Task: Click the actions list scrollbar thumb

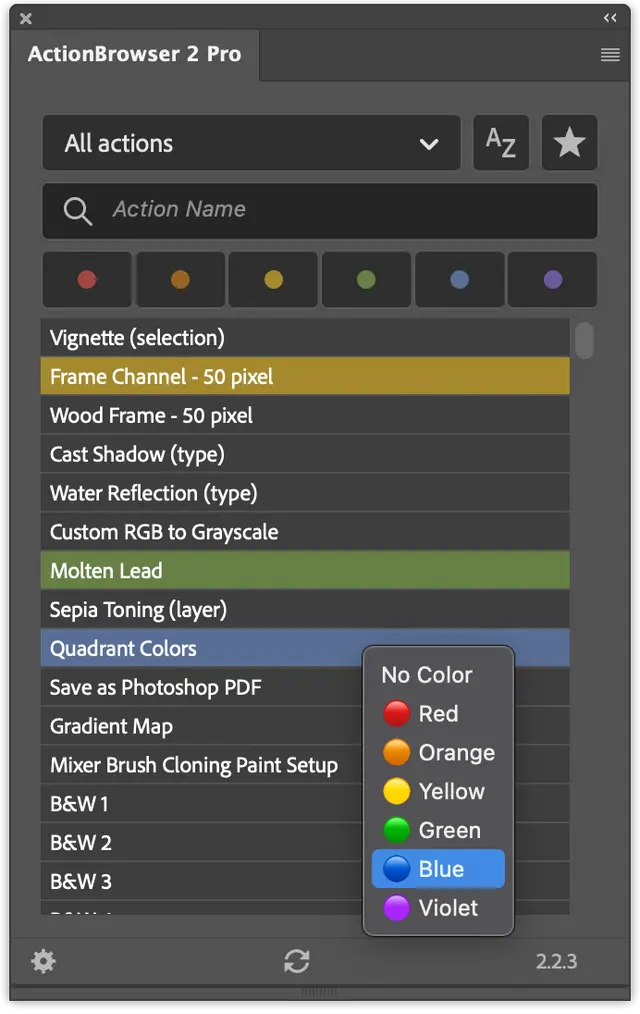Action: point(584,340)
